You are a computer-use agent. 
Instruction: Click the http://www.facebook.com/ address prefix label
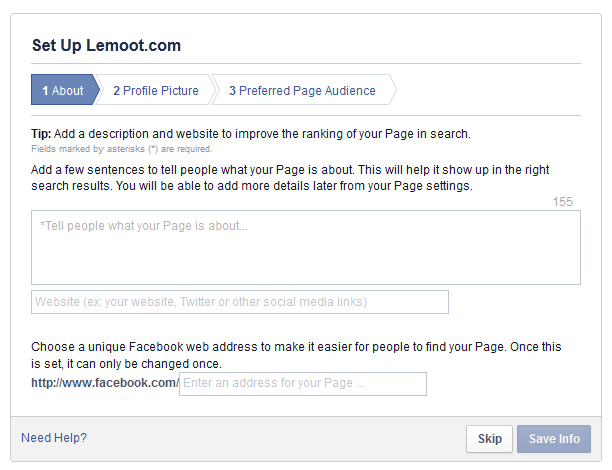coord(105,383)
